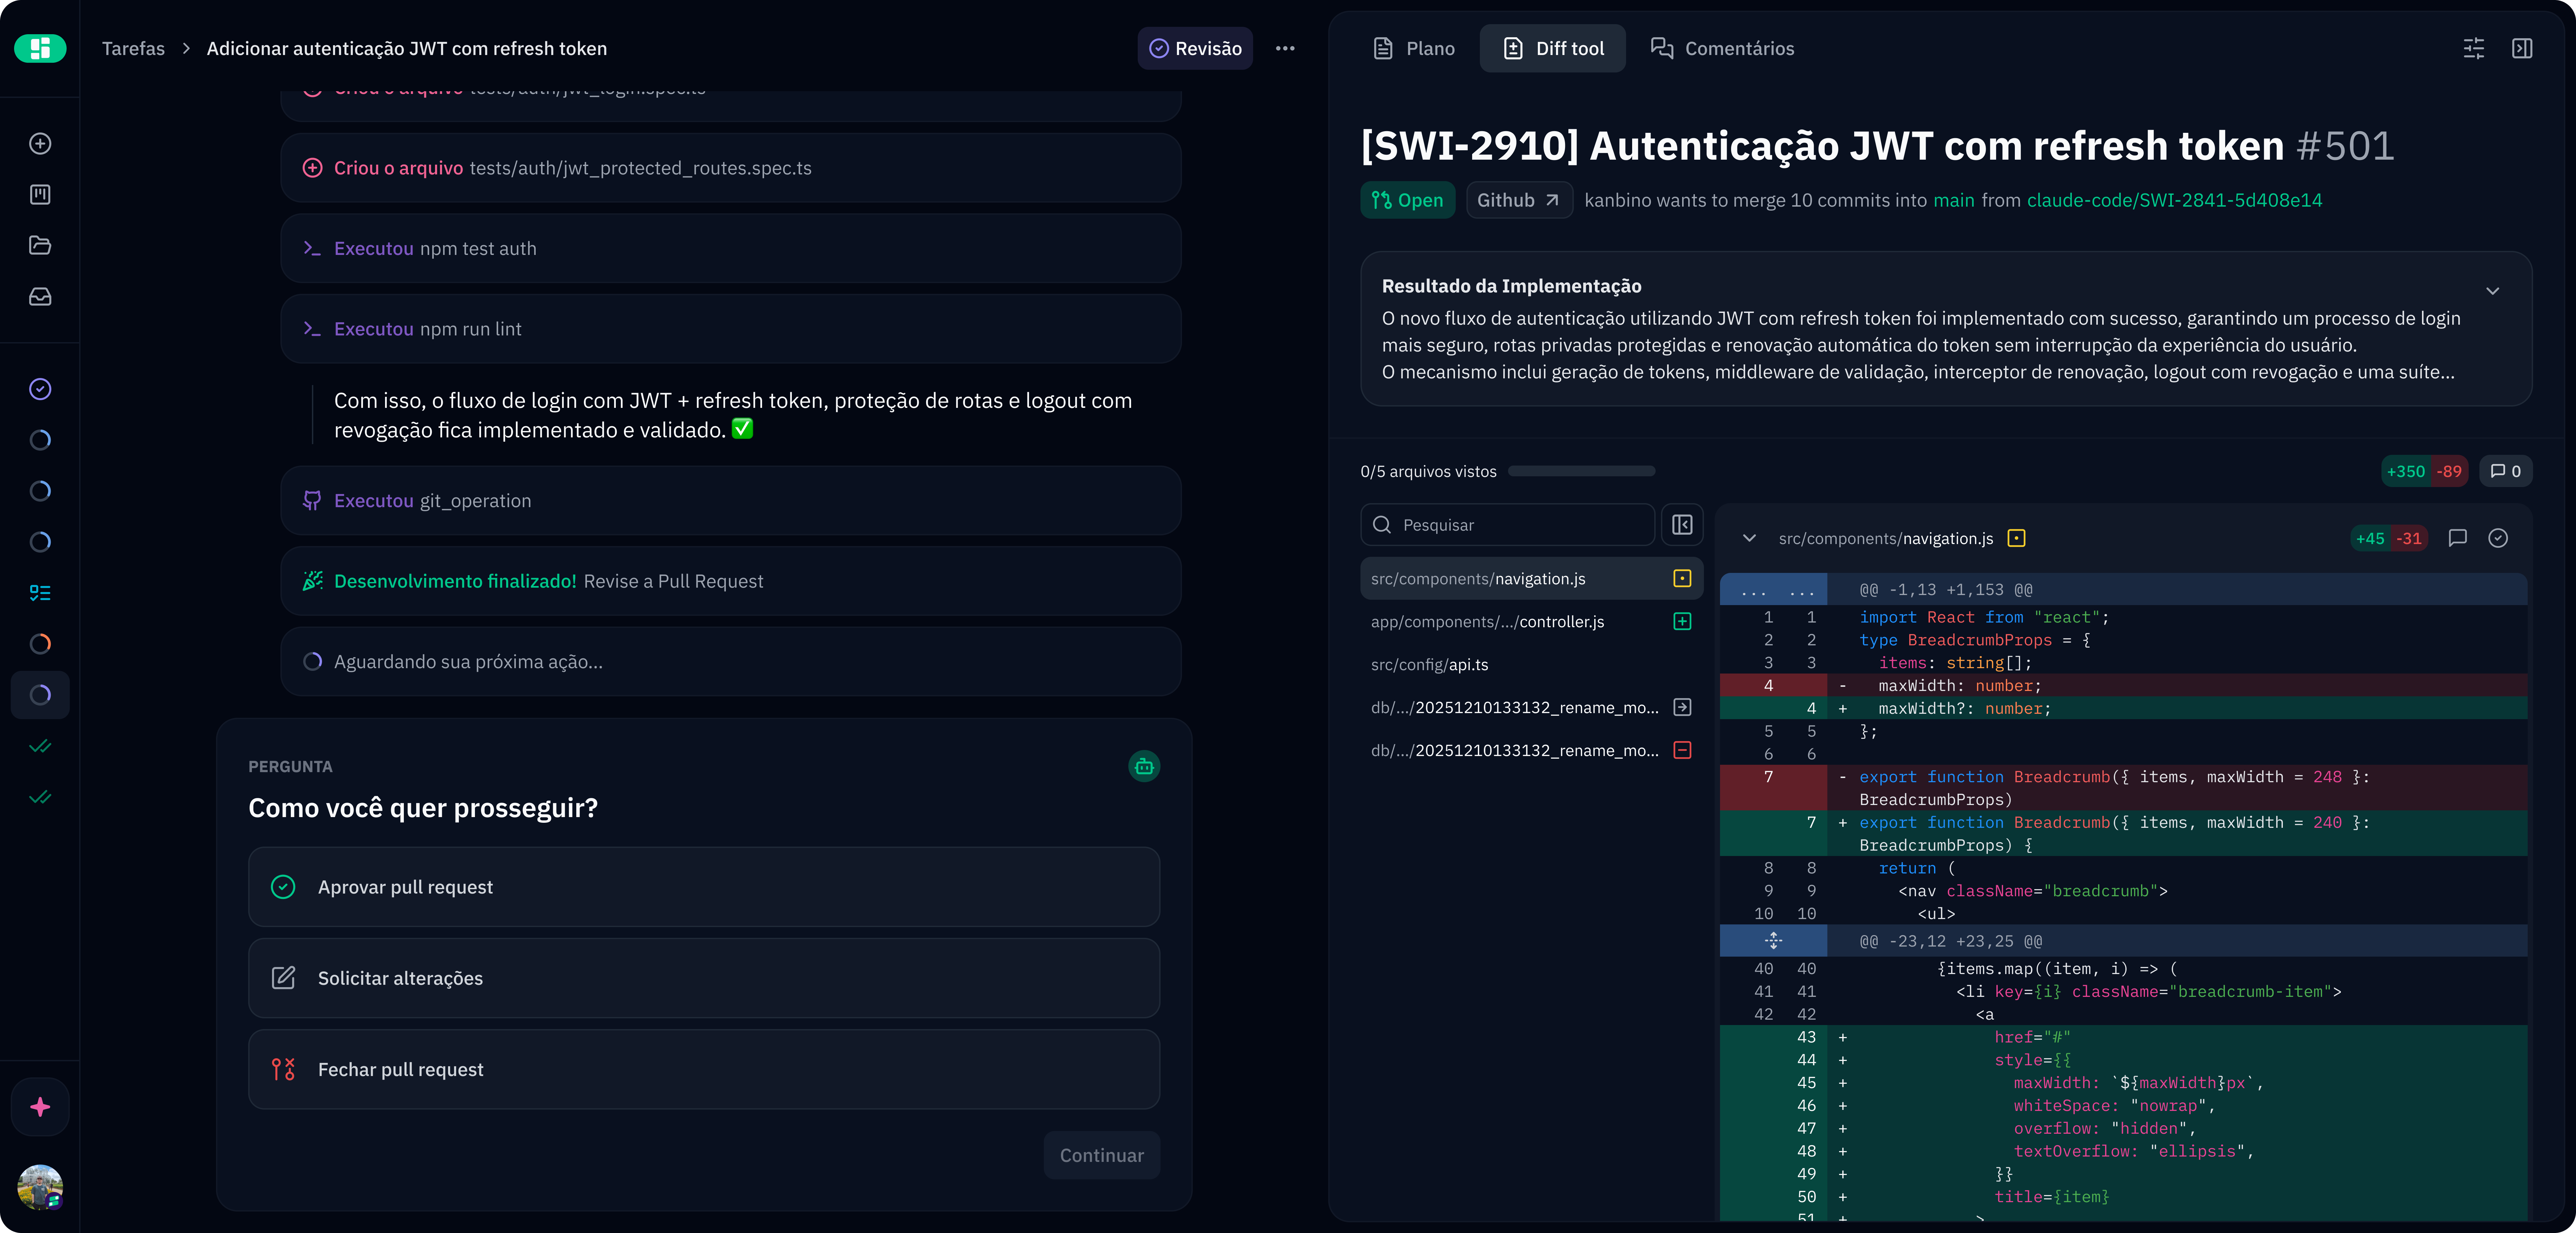Open the pull request on Github

[x=1518, y=200]
